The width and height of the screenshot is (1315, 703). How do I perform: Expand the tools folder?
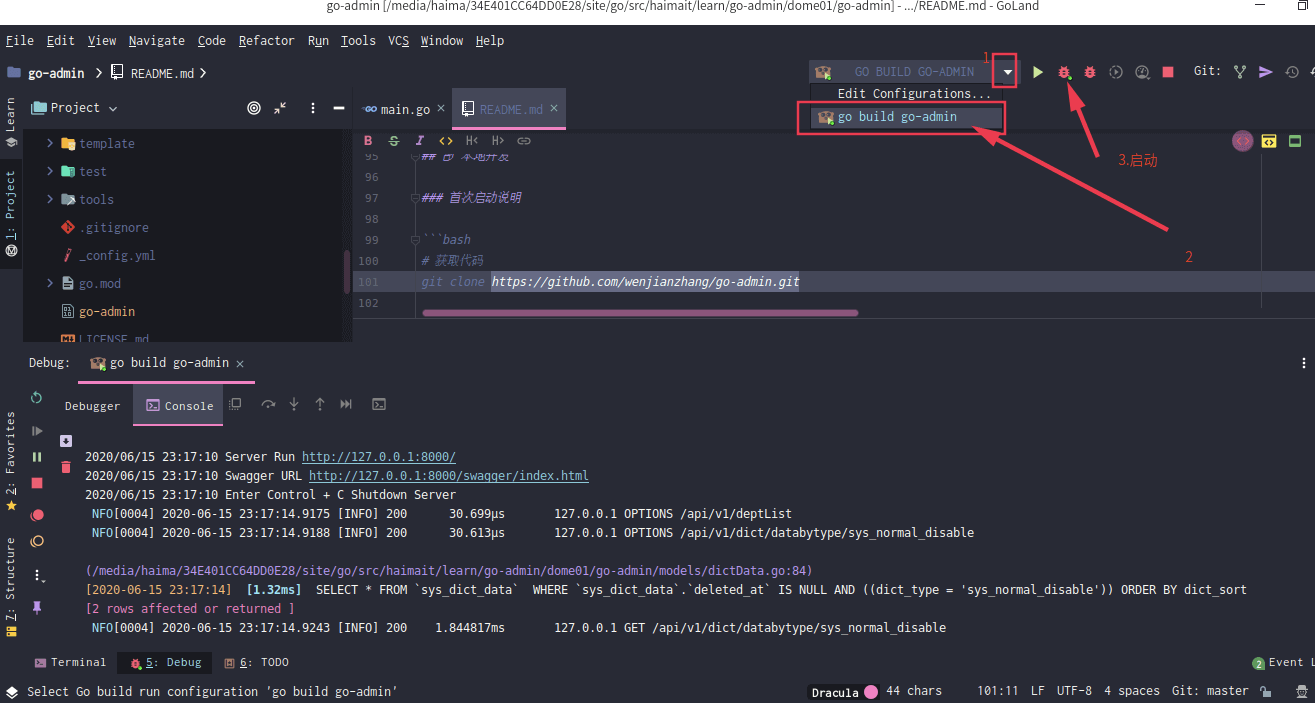tap(50, 199)
